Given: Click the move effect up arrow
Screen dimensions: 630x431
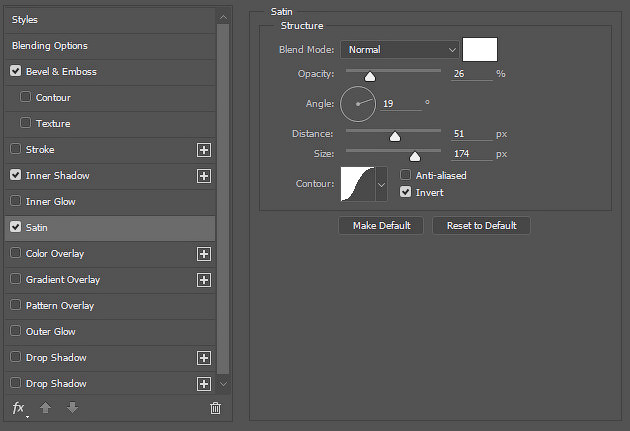Looking at the screenshot, I should (45, 408).
